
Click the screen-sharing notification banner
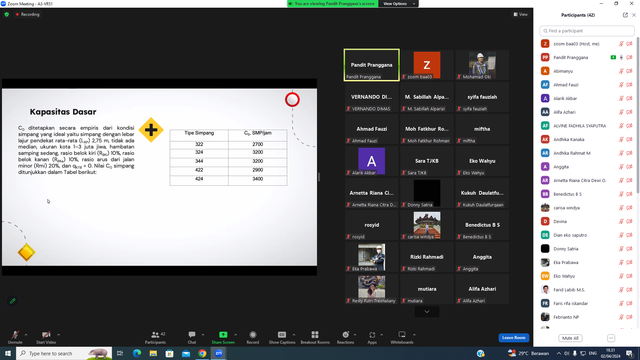click(332, 4)
